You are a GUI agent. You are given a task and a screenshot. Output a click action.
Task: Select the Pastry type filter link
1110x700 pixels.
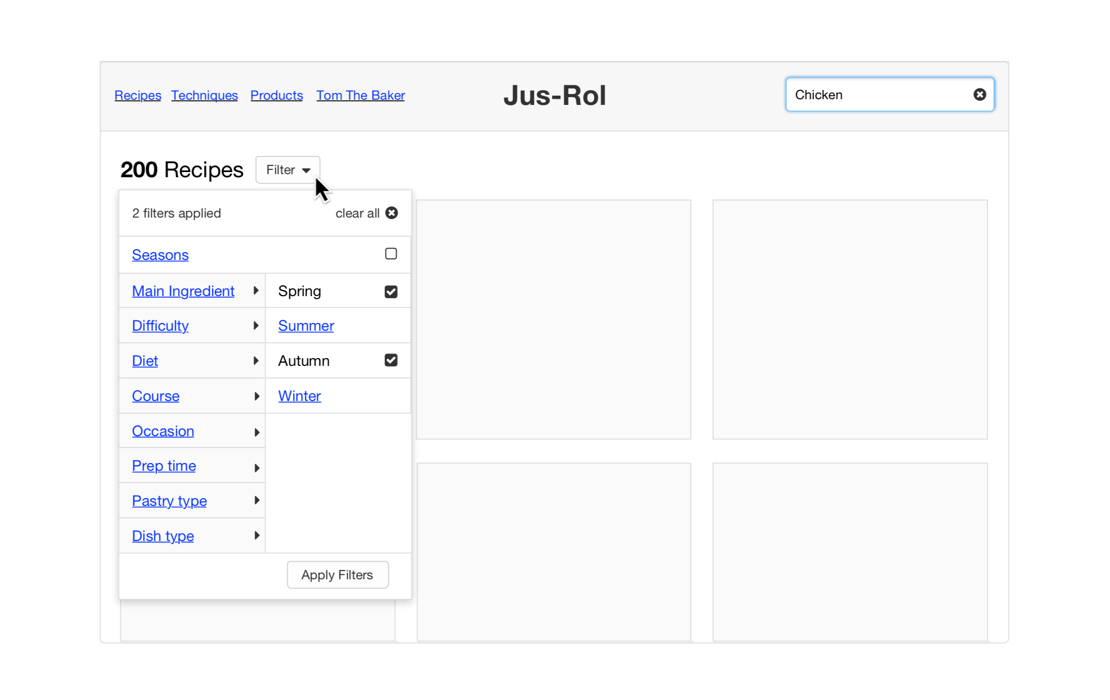tap(169, 501)
